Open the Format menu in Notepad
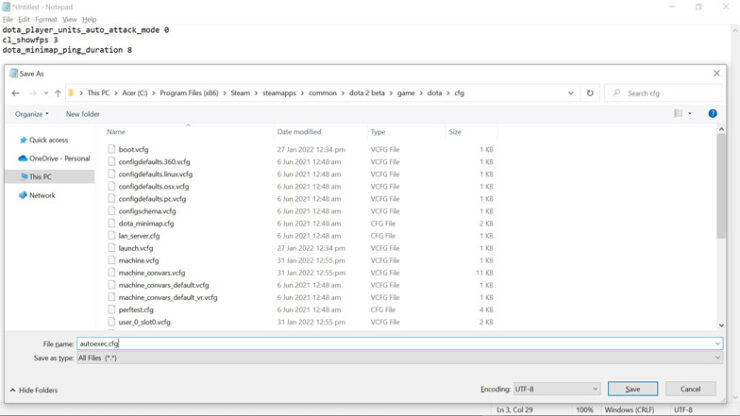740x416 pixels. click(x=46, y=19)
